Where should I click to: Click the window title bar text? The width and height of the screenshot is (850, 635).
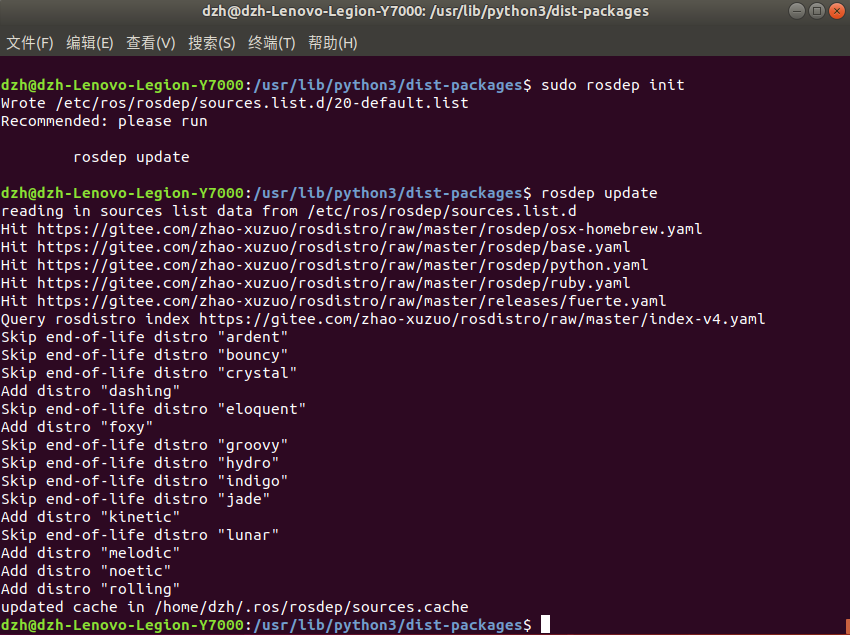point(426,11)
